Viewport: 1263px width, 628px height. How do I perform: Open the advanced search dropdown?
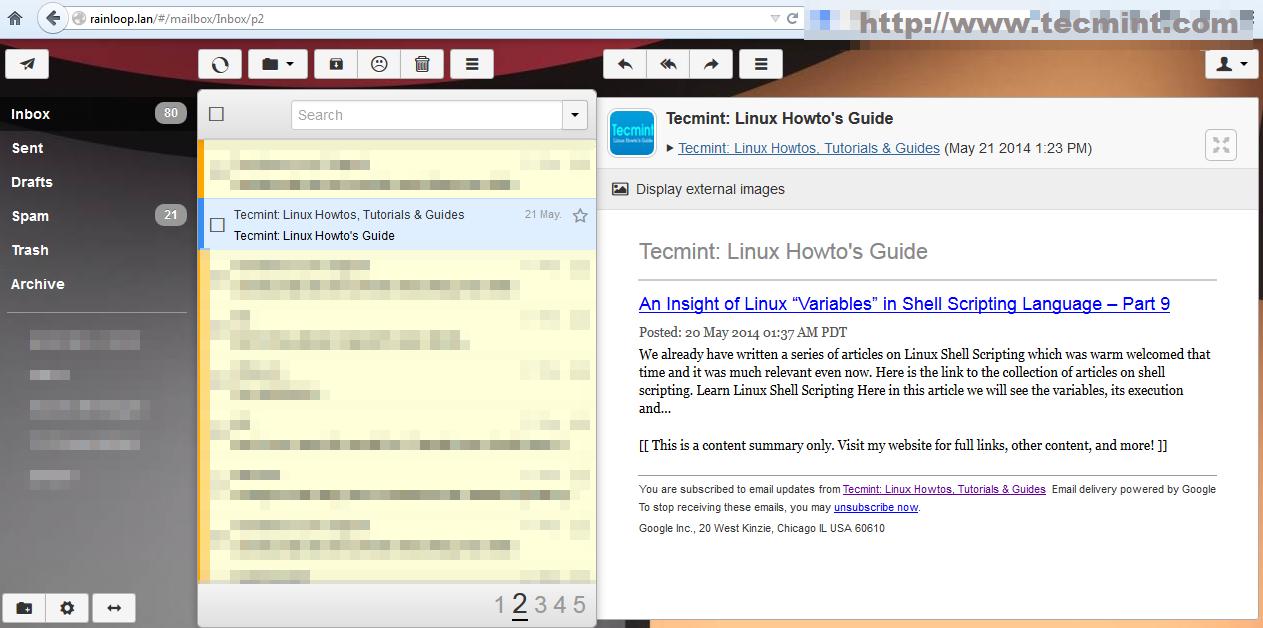575,115
